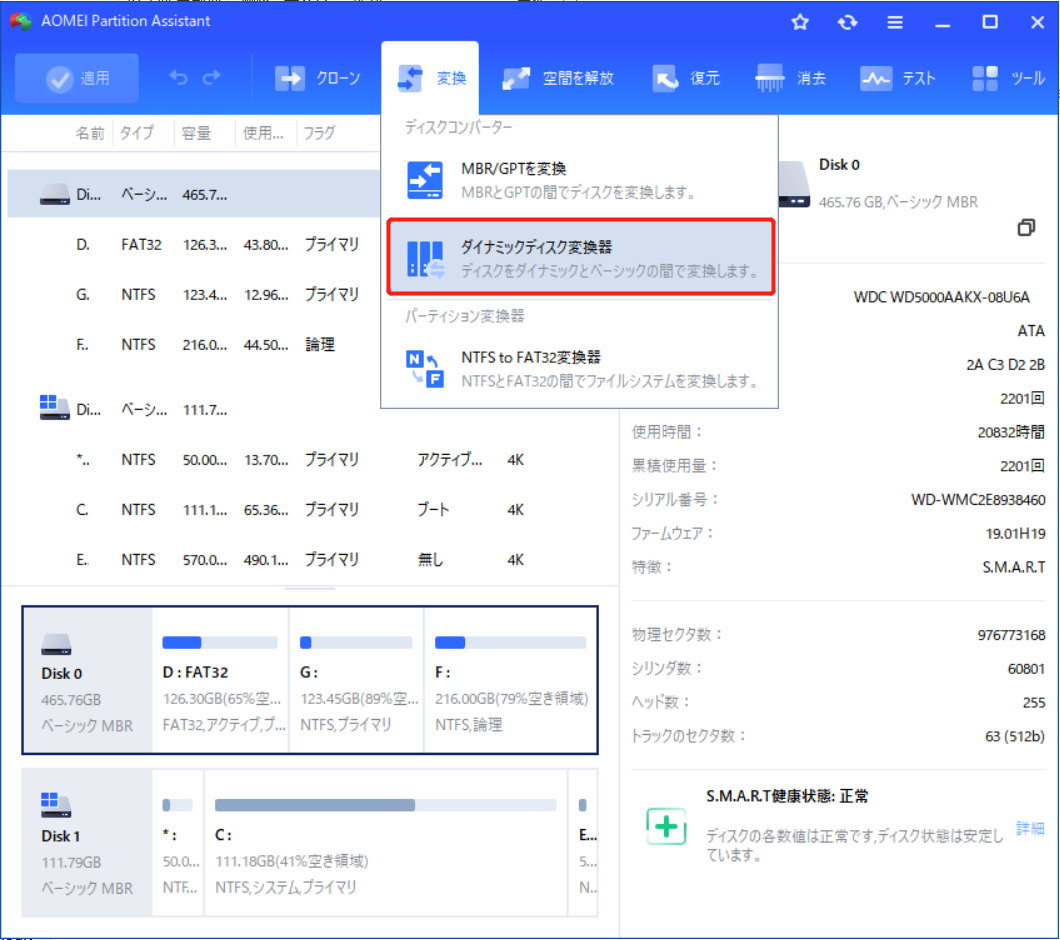Click the Disk 1 block in disk map

[88, 843]
